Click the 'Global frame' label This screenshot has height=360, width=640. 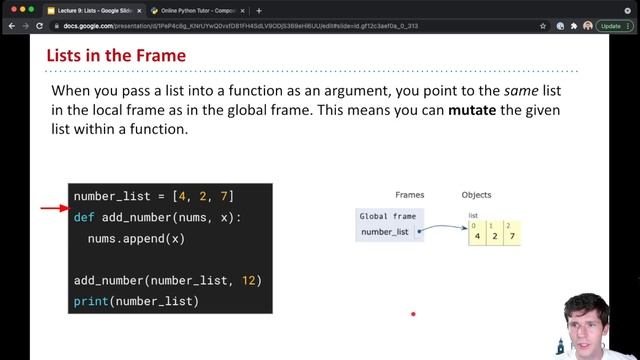(x=388, y=216)
